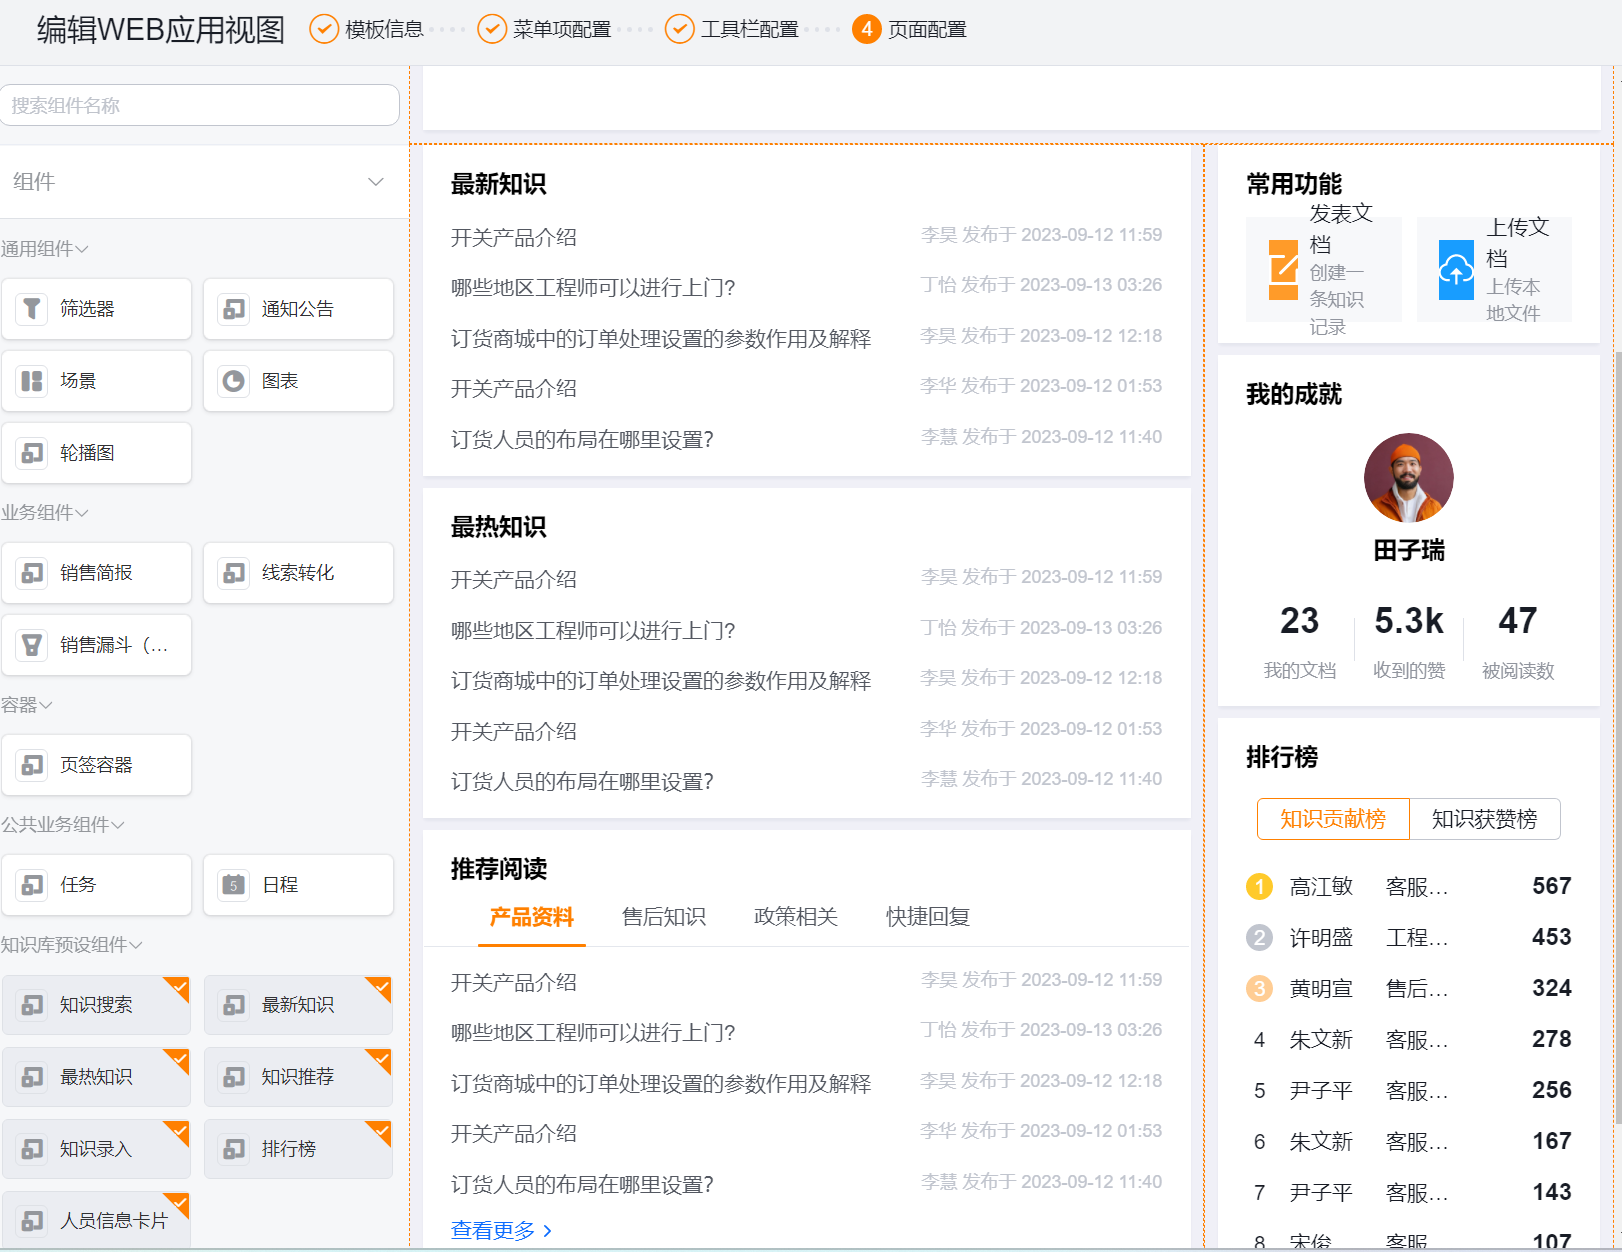
Task: Click the 搜索组件名称 search field
Action: (200, 104)
